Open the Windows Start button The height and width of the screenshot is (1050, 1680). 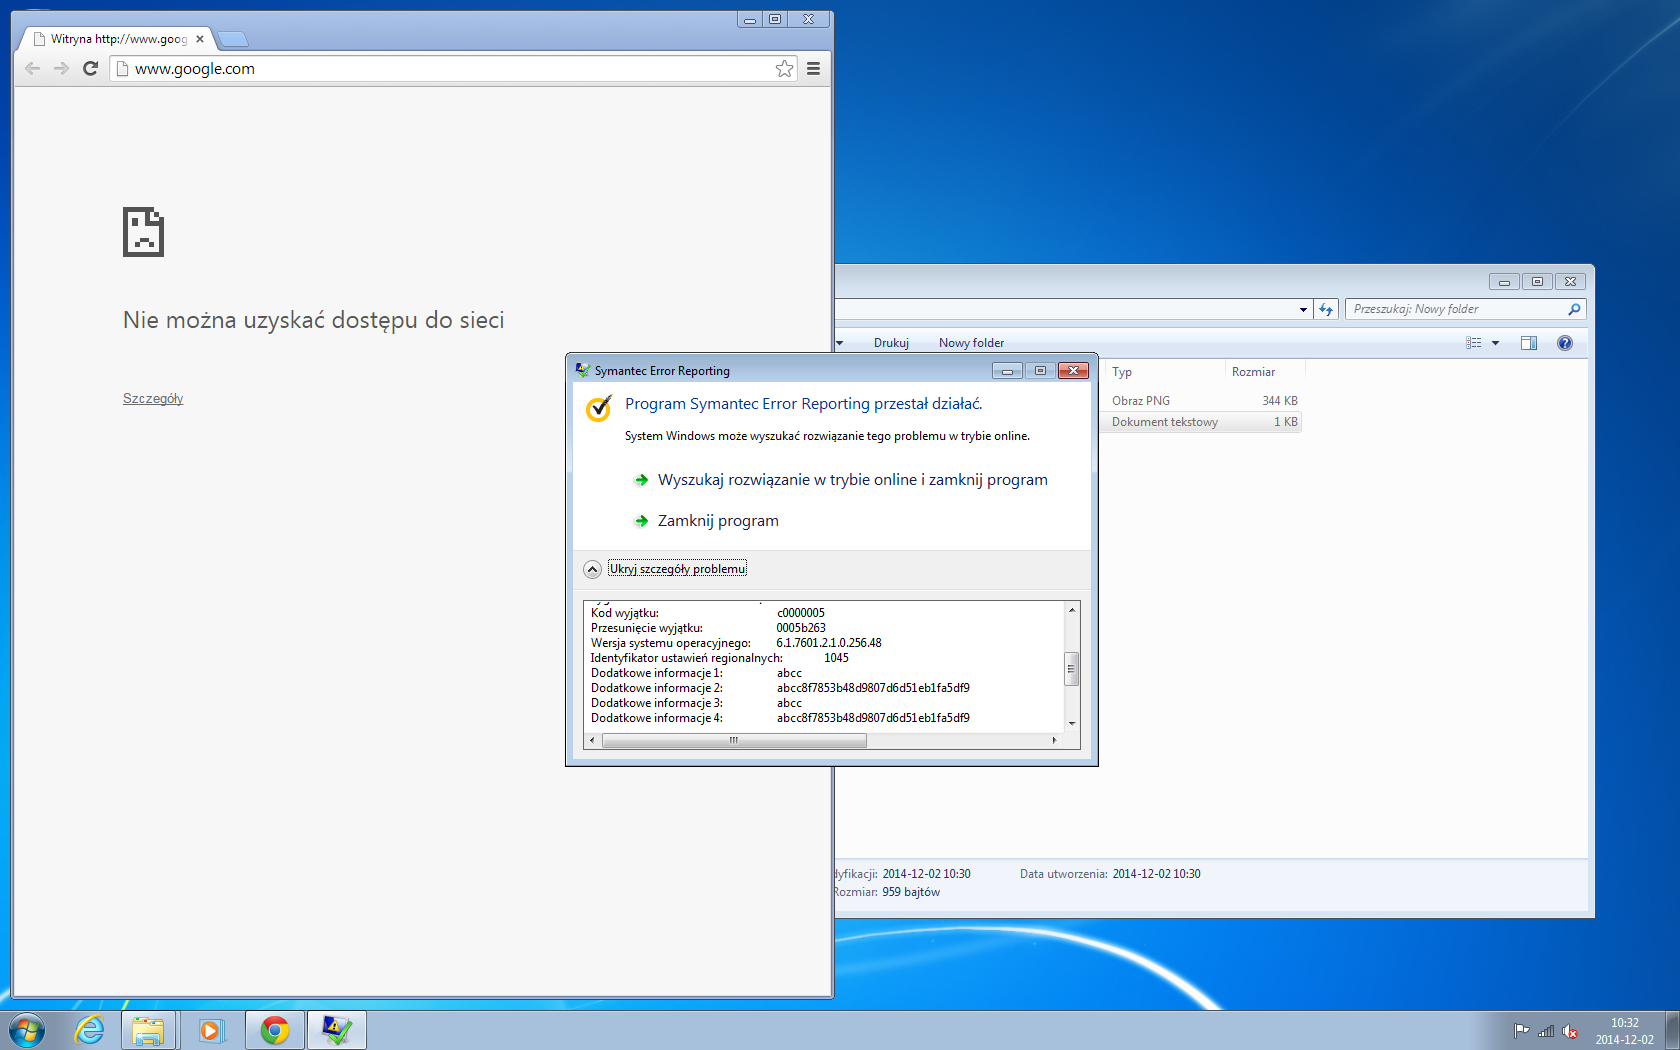click(27, 1030)
